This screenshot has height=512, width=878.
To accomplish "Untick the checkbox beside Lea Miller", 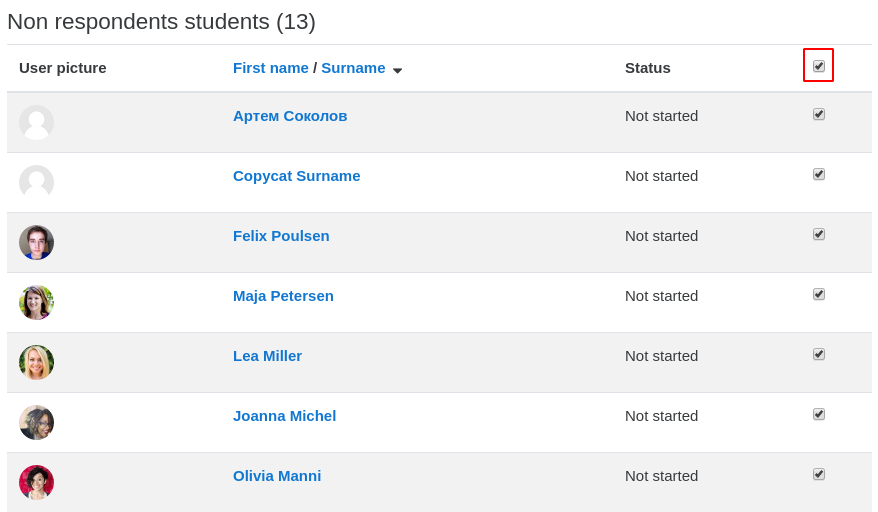I will click(x=819, y=354).
